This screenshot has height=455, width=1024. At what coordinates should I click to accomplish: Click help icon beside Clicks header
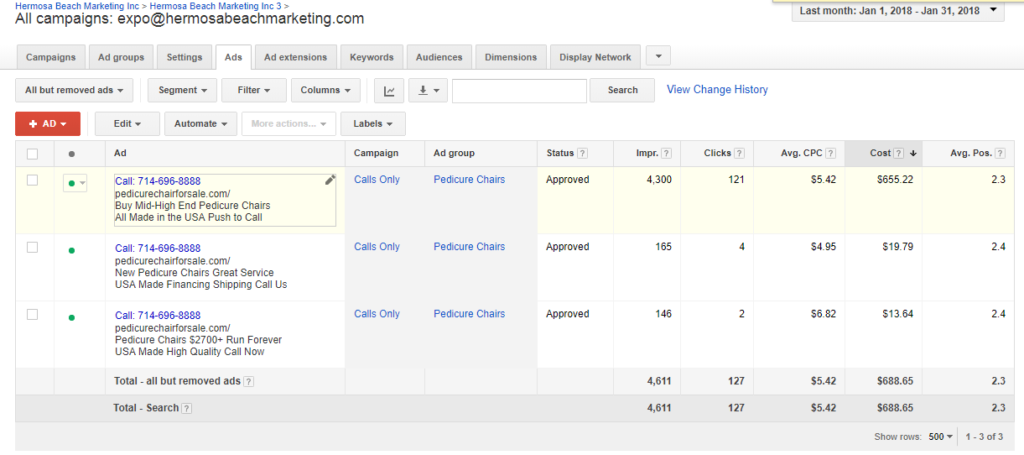click(740, 153)
